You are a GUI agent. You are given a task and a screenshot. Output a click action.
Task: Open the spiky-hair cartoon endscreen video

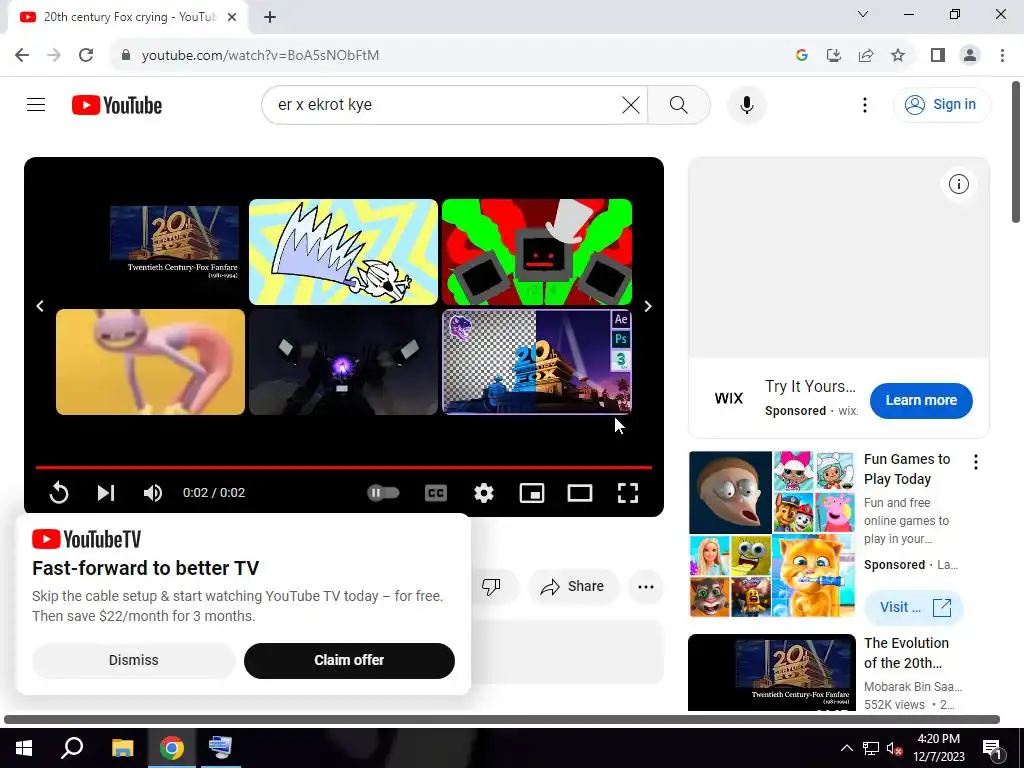pyautogui.click(x=344, y=251)
